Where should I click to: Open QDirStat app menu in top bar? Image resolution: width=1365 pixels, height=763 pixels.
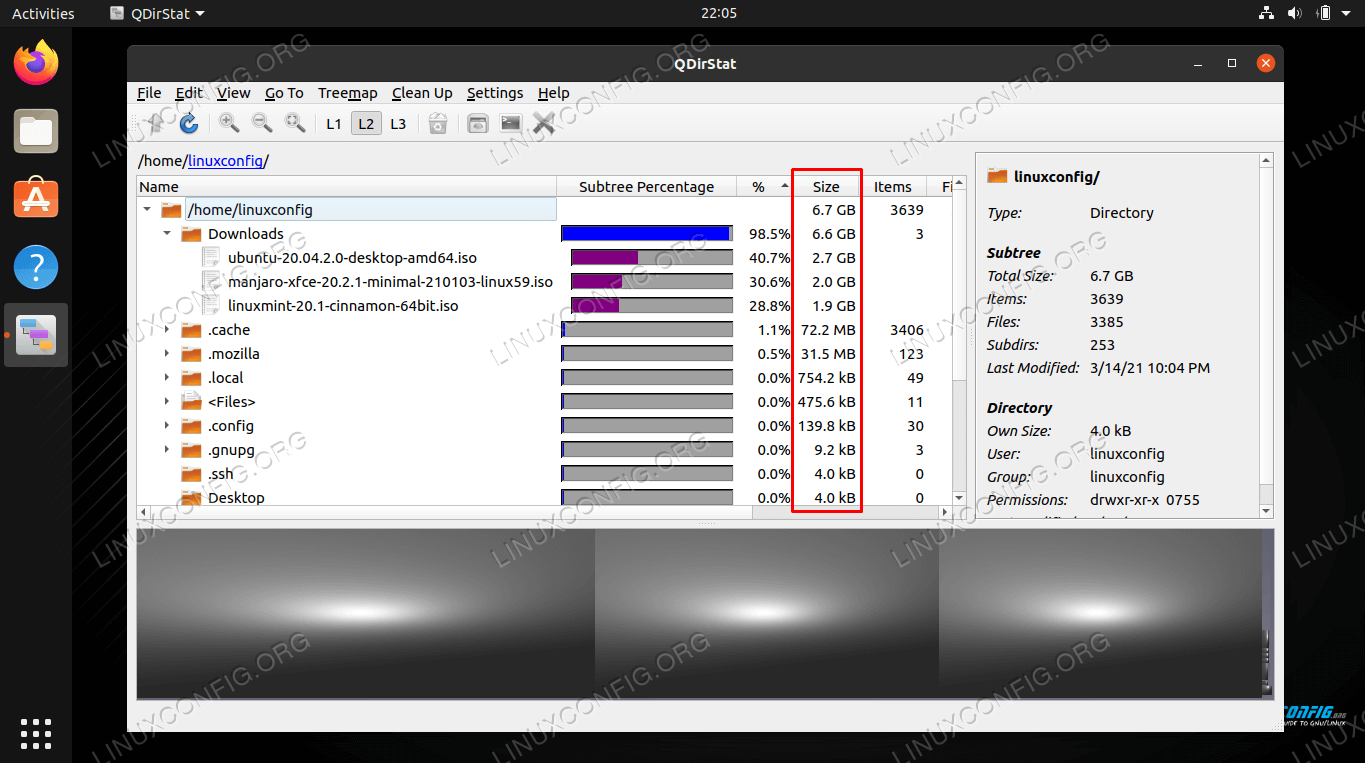pyautogui.click(x=157, y=13)
